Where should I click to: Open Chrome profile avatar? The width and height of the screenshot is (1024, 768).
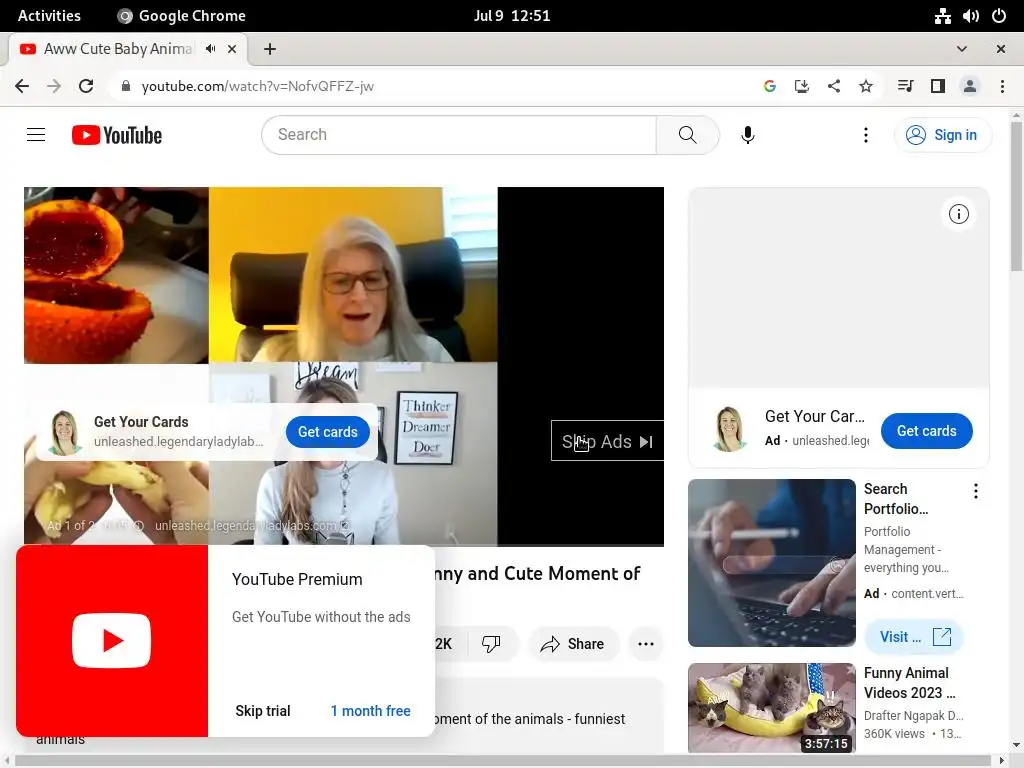coord(970,86)
